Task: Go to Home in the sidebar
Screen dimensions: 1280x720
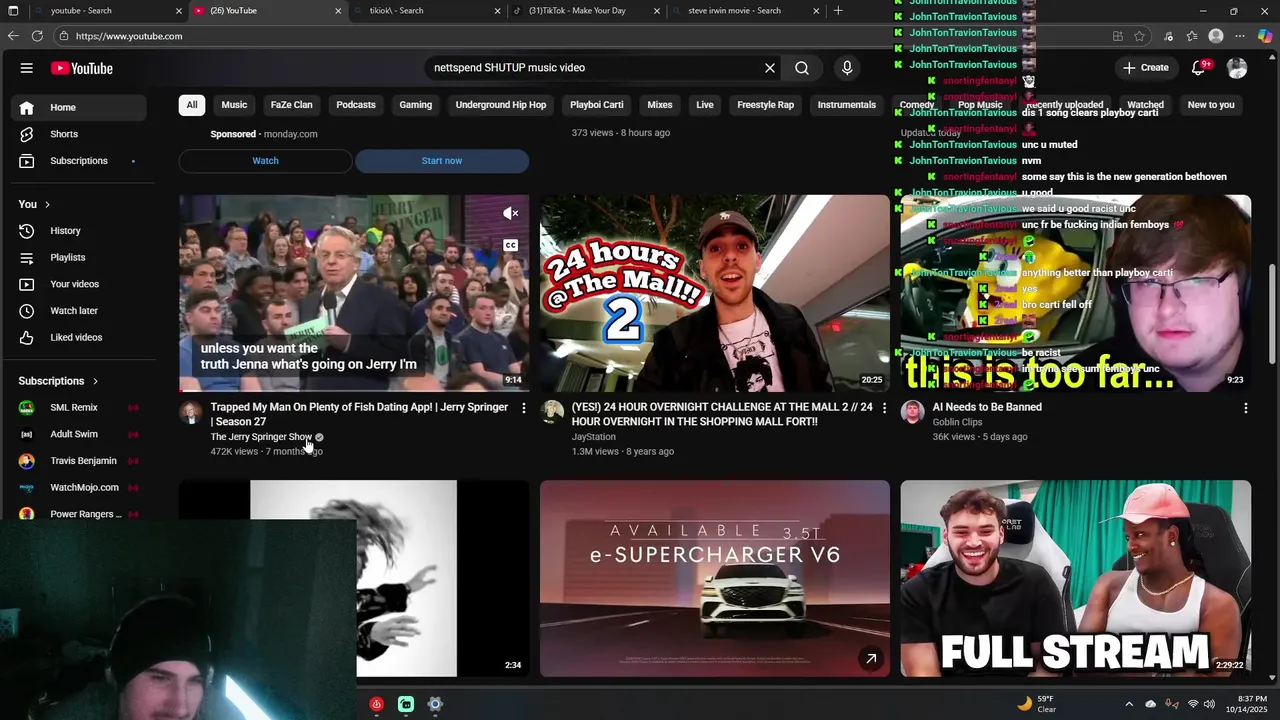Action: click(x=79, y=107)
